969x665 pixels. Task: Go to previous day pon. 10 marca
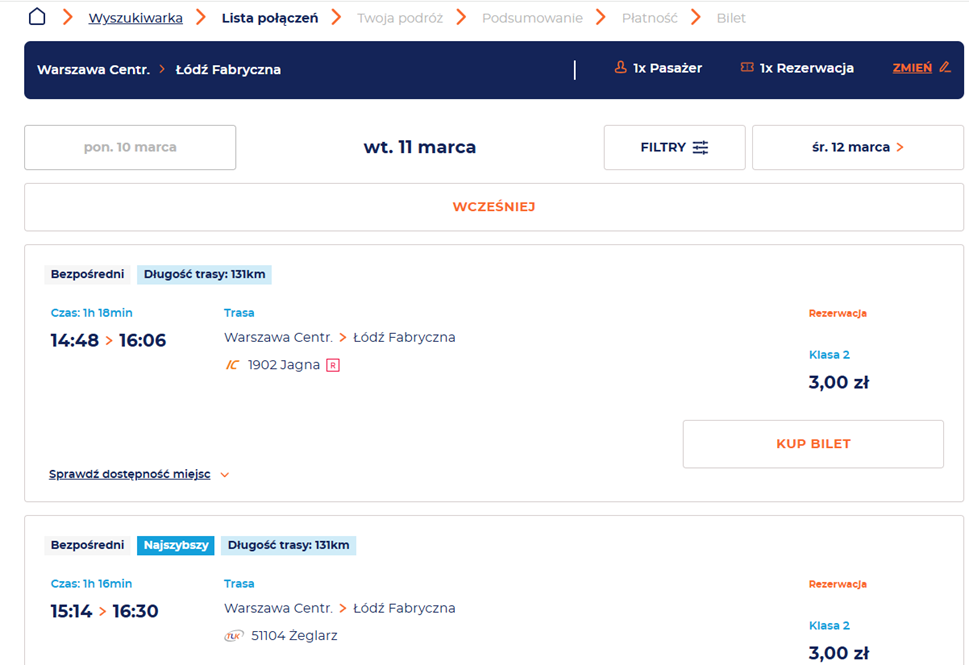pyautogui.click(x=130, y=147)
